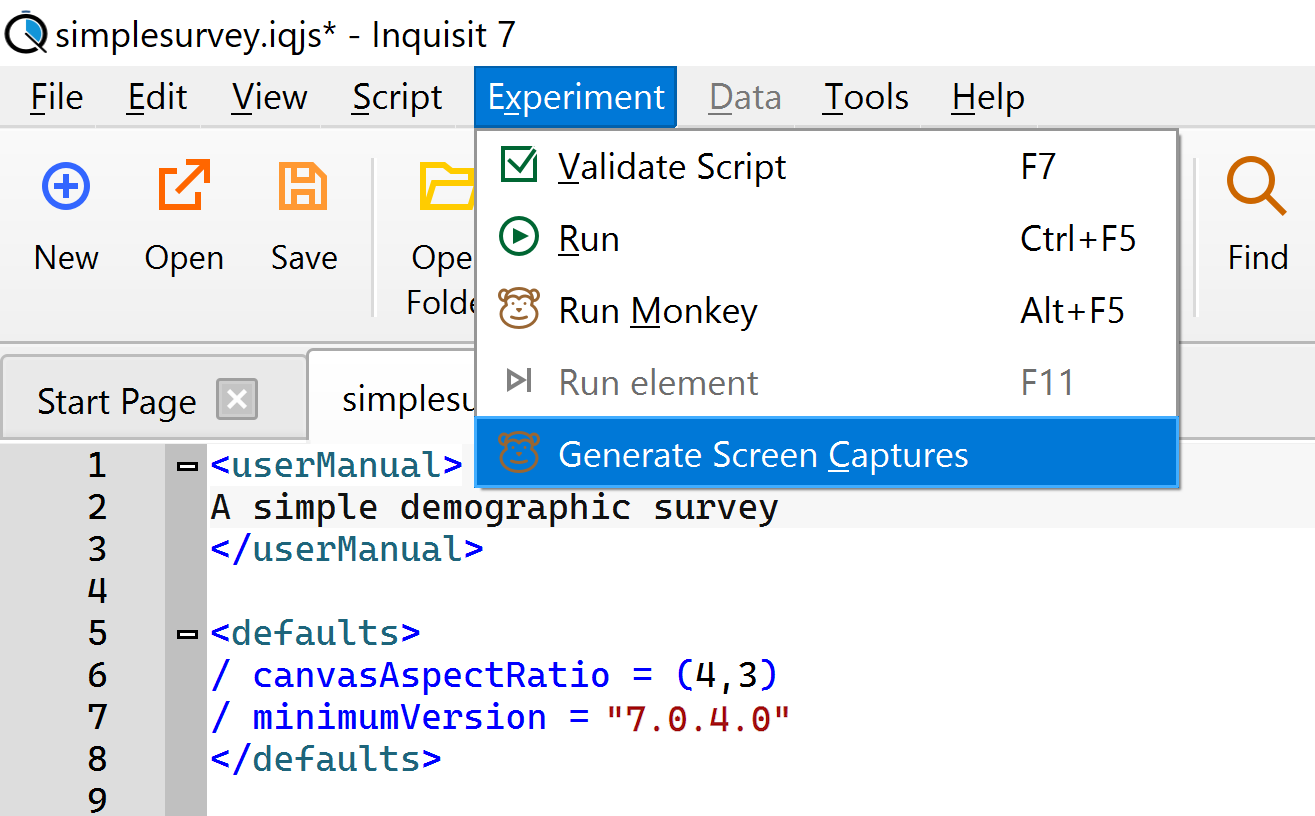1315x816 pixels.
Task: Open the File menu
Action: coord(57,97)
